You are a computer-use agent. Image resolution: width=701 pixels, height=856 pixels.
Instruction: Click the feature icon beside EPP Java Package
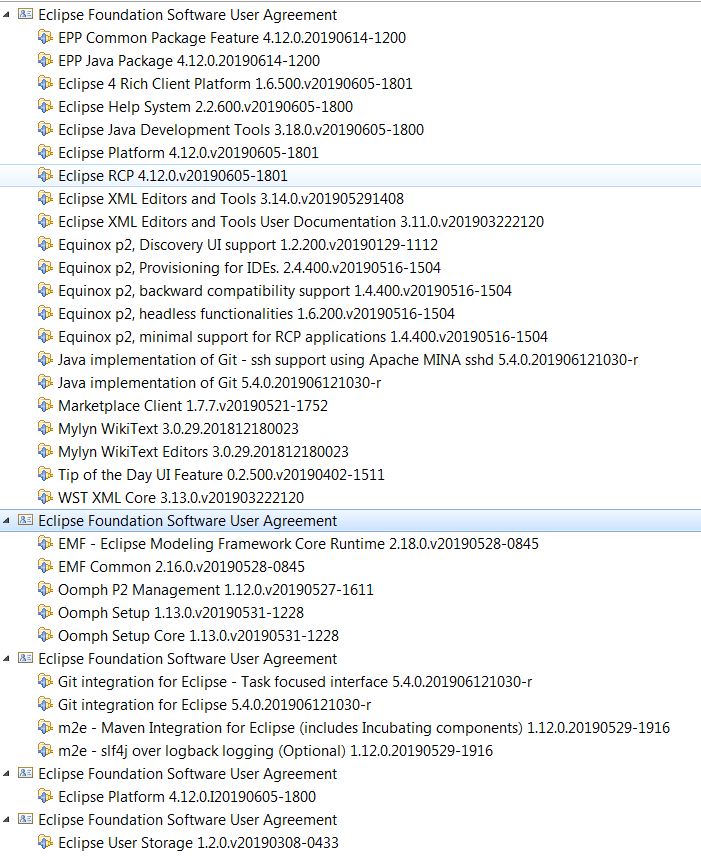tap(44, 60)
